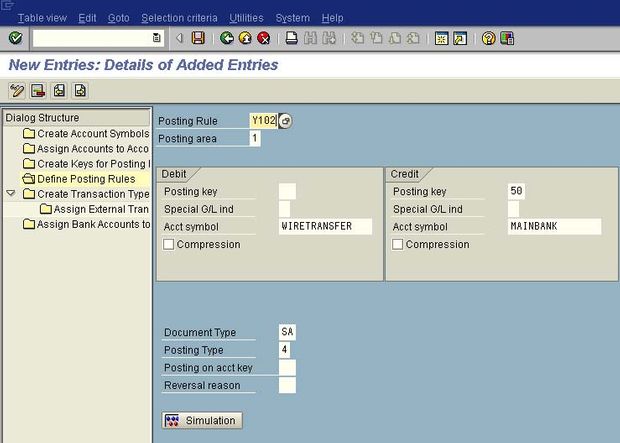The image size is (620, 443).
Task: Open the Goto menu
Action: point(119,18)
